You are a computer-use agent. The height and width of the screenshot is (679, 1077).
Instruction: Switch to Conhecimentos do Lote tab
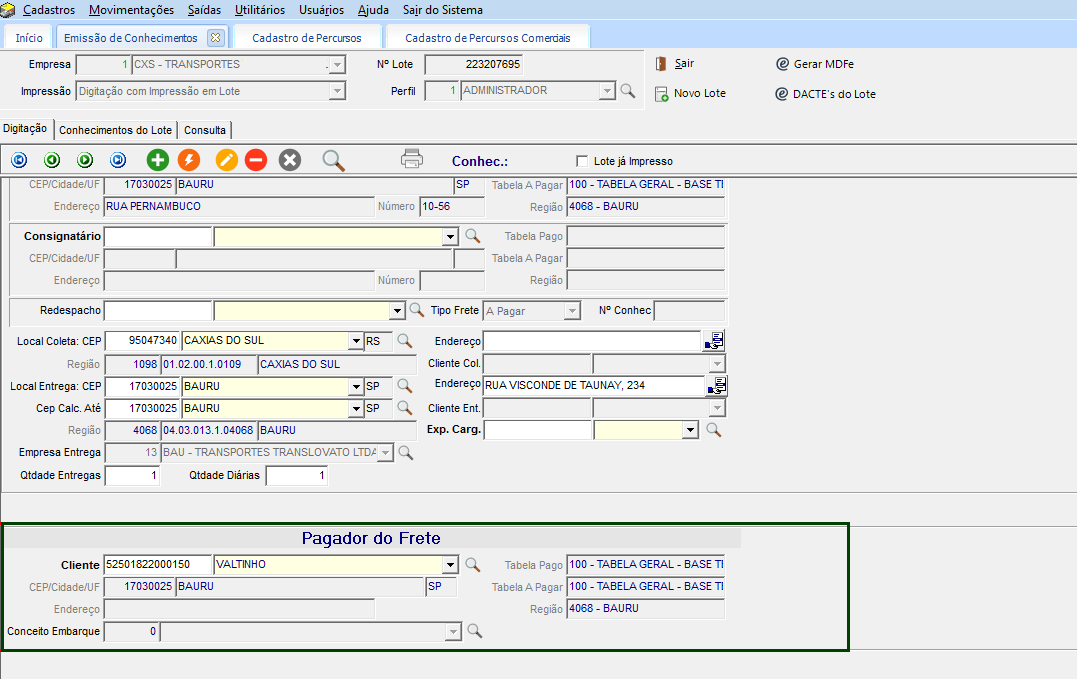pos(115,130)
